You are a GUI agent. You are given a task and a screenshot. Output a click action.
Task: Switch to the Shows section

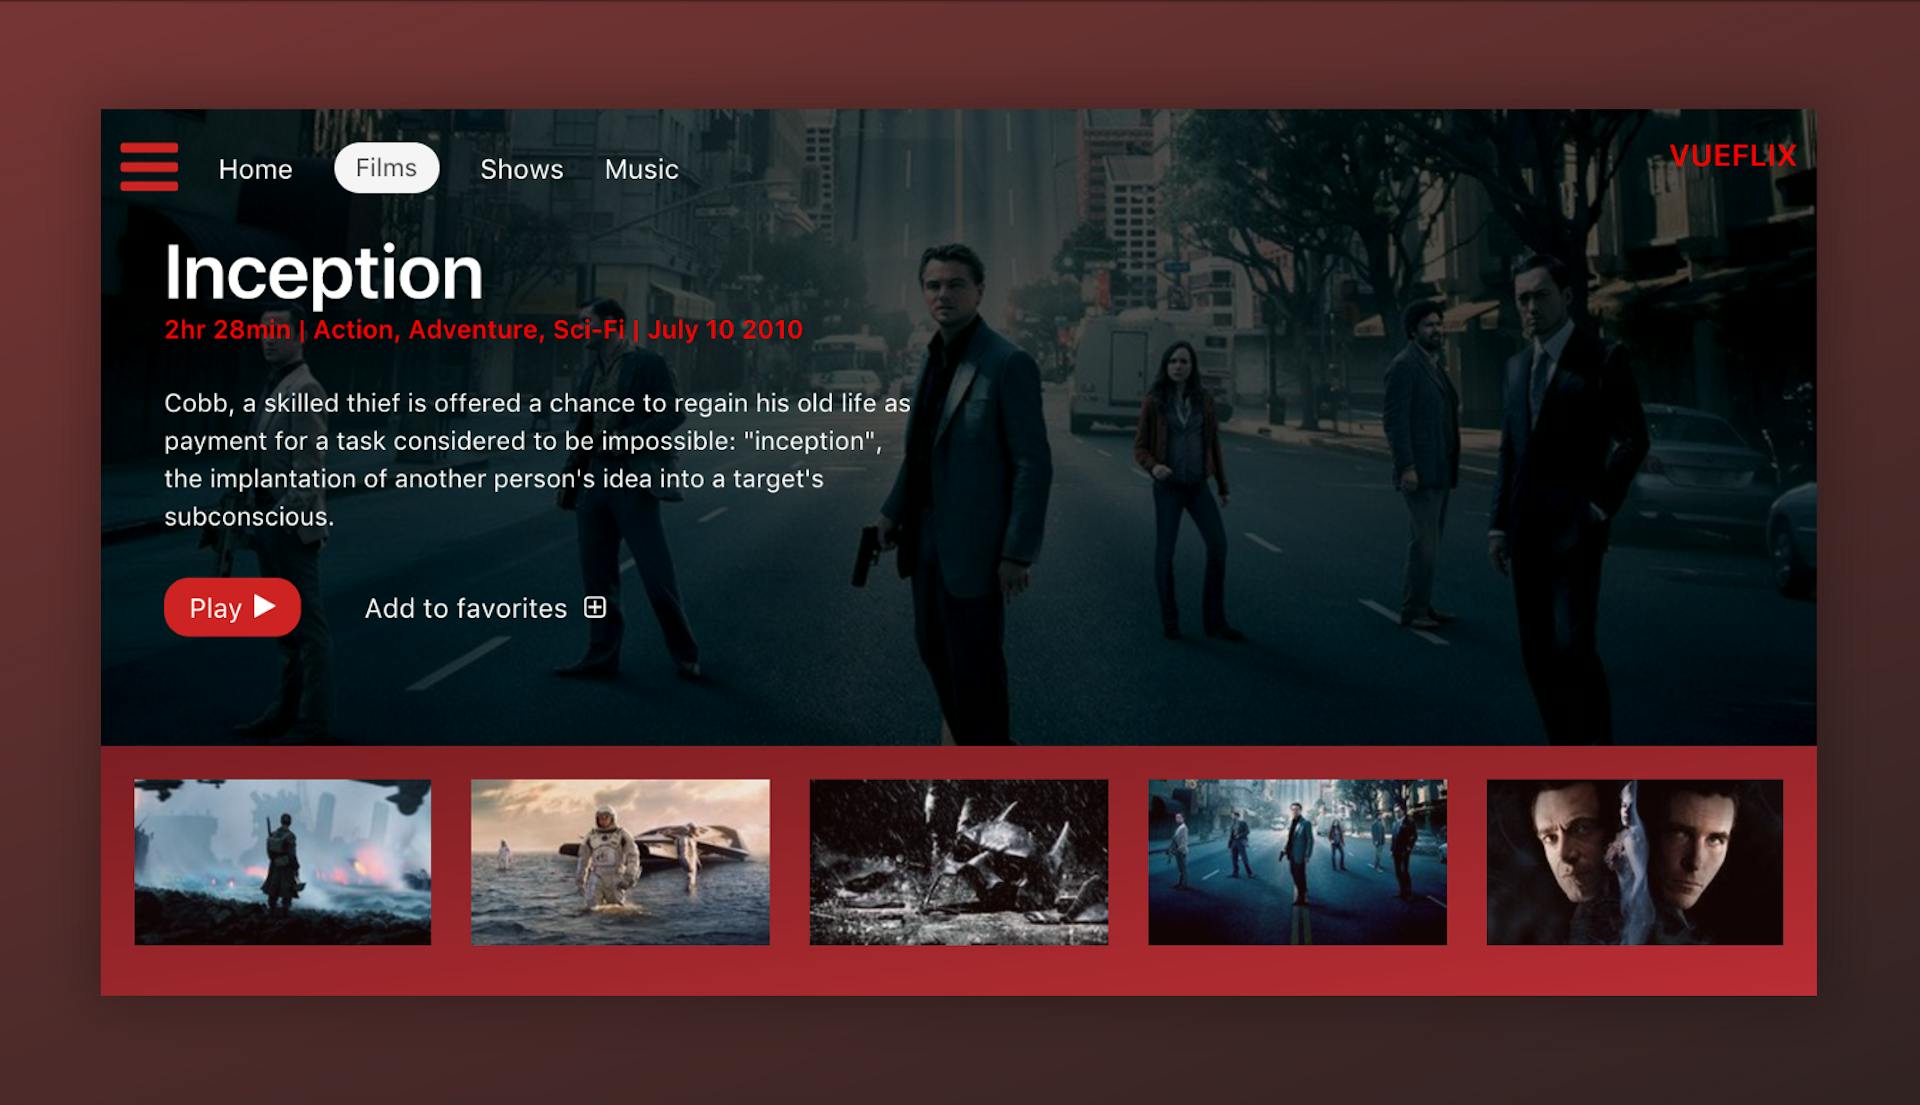pyautogui.click(x=521, y=169)
